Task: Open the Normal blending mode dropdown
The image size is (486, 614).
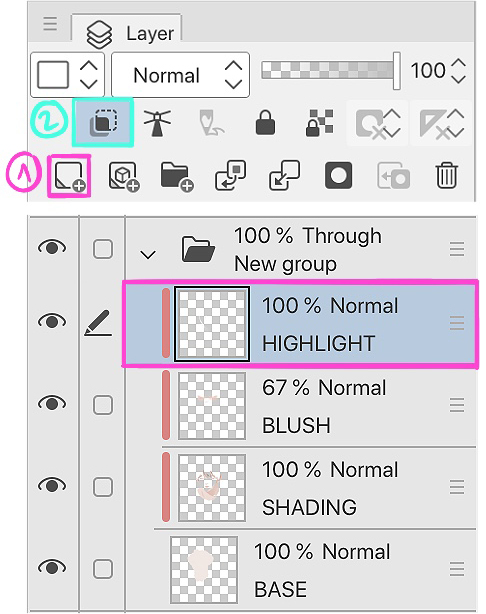Action: [181, 75]
